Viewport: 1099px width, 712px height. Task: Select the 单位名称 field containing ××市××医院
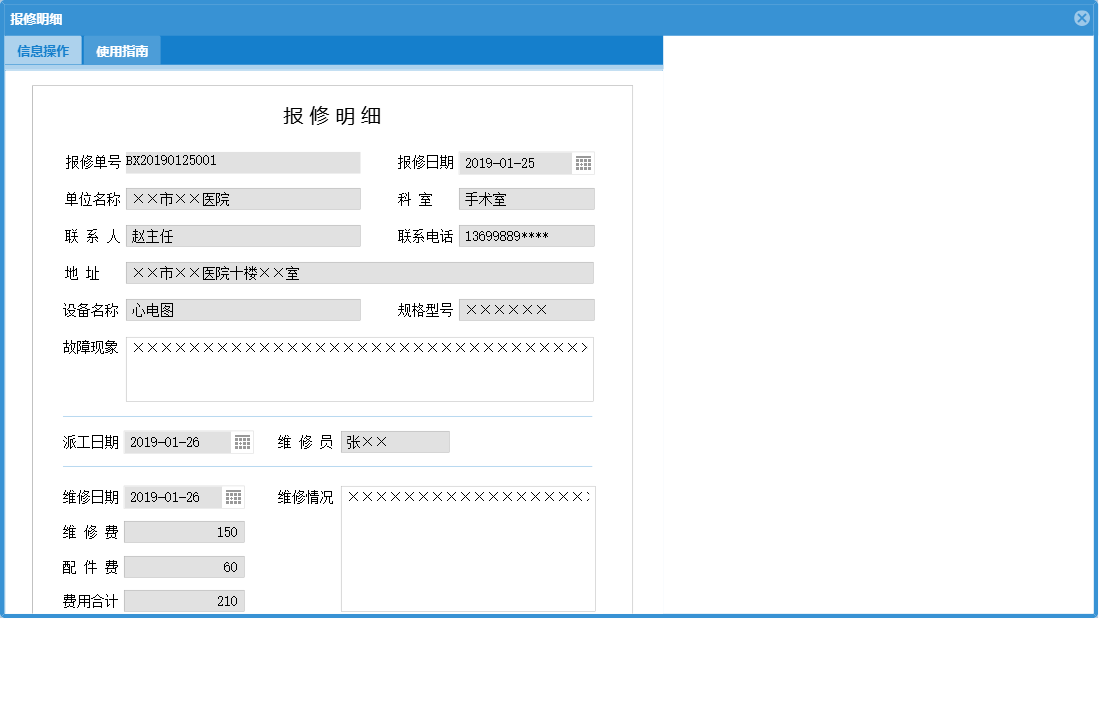(x=242, y=198)
